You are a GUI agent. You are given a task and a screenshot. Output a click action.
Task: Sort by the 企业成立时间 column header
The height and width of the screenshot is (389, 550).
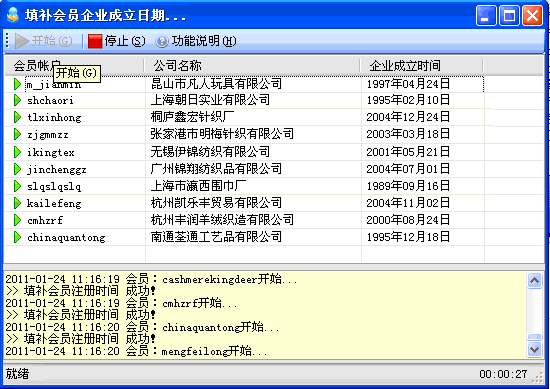coord(422,66)
